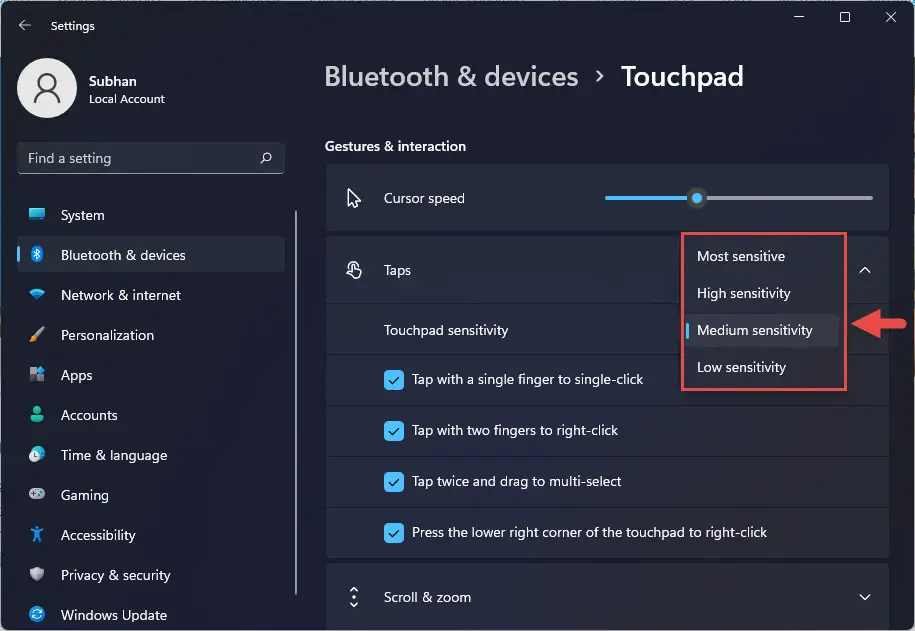Click the unfilled cursor speed track
This screenshot has height=631, width=915.
click(788, 198)
